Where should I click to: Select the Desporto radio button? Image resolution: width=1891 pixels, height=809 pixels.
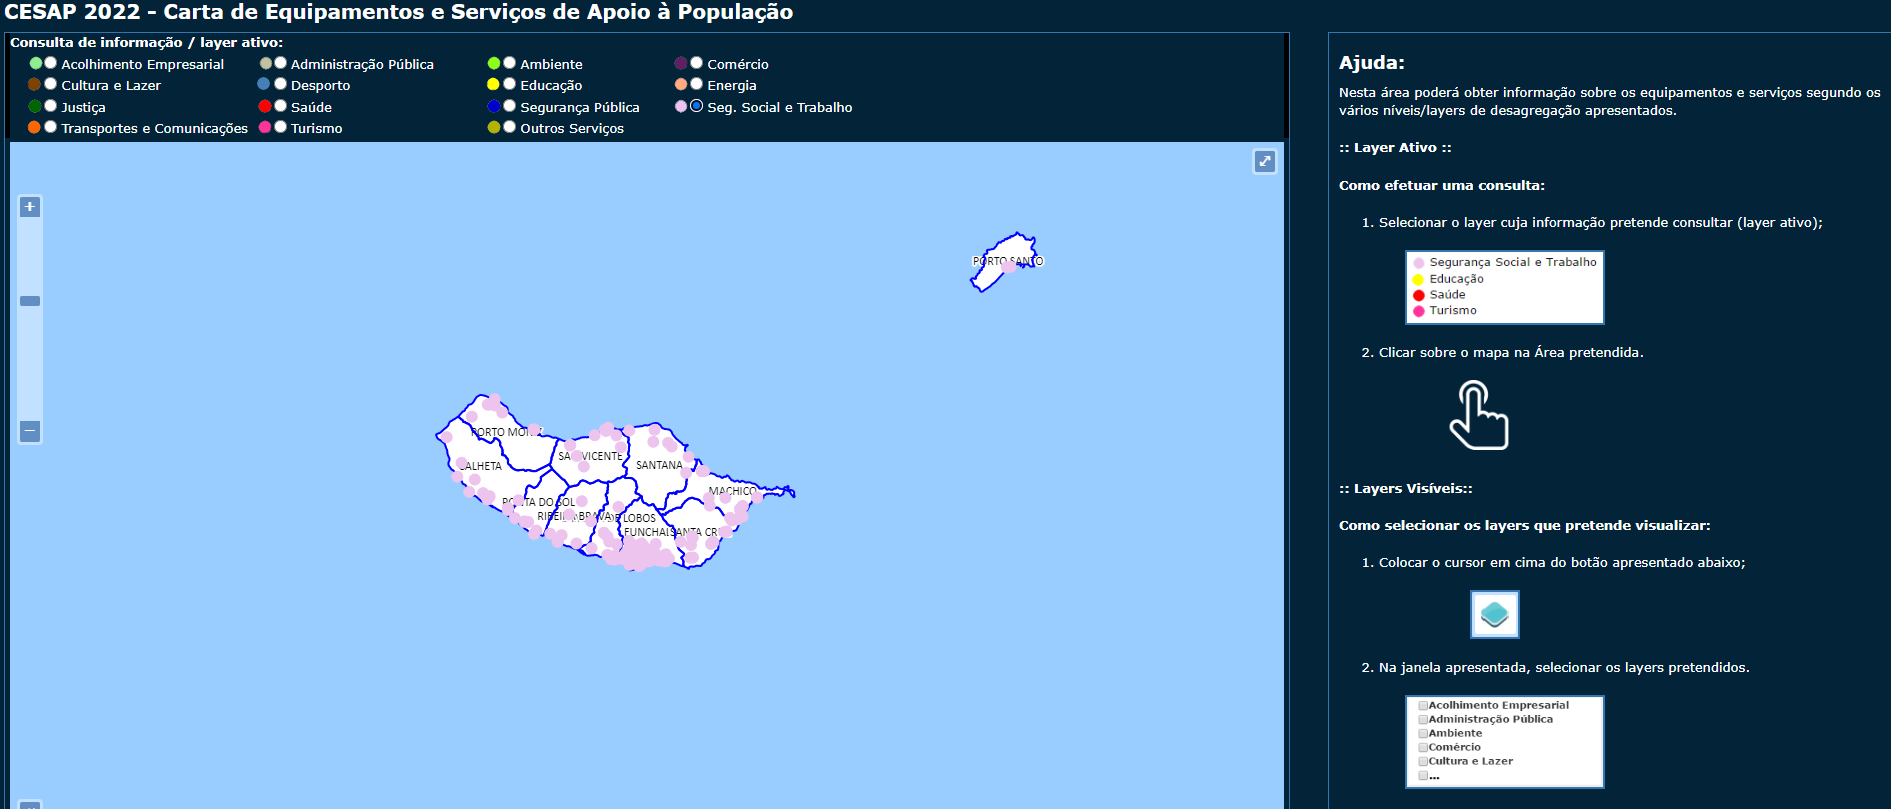click(281, 84)
